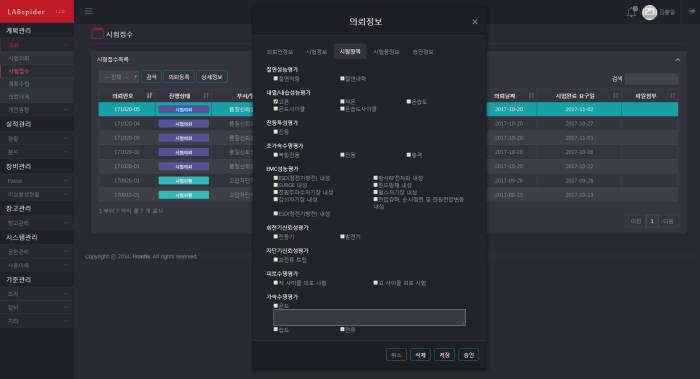Screen dimensions: 700x379
Task: Switch to the 시험정보 tab
Action: [317, 52]
